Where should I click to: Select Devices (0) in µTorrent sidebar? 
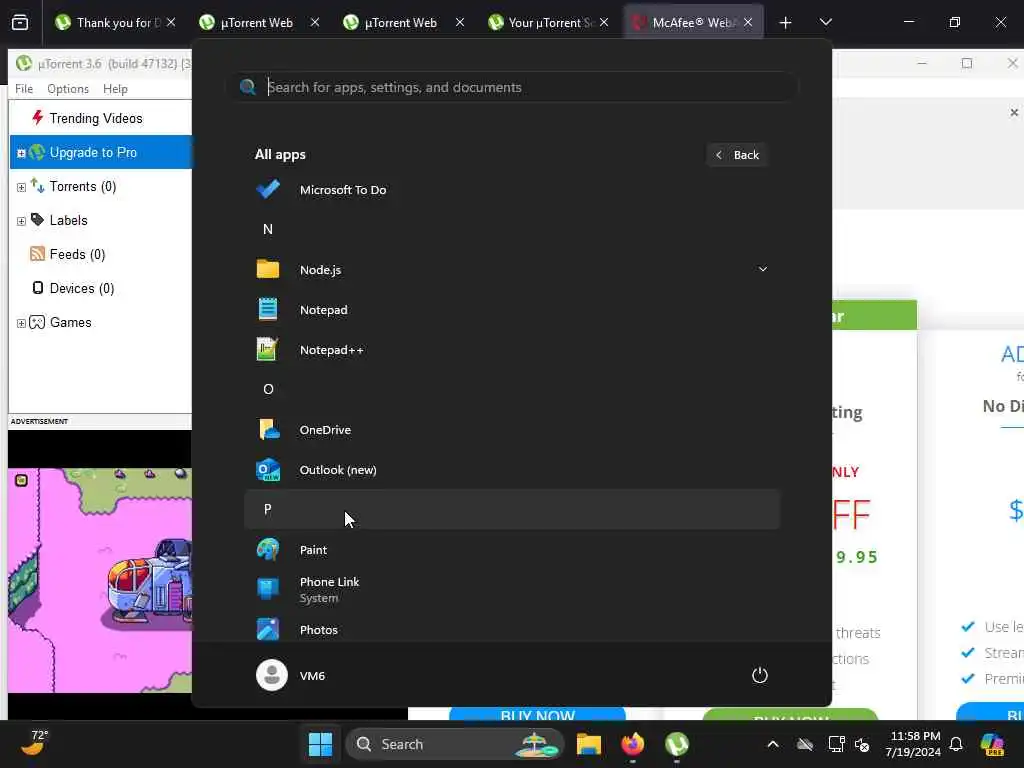coord(82,288)
